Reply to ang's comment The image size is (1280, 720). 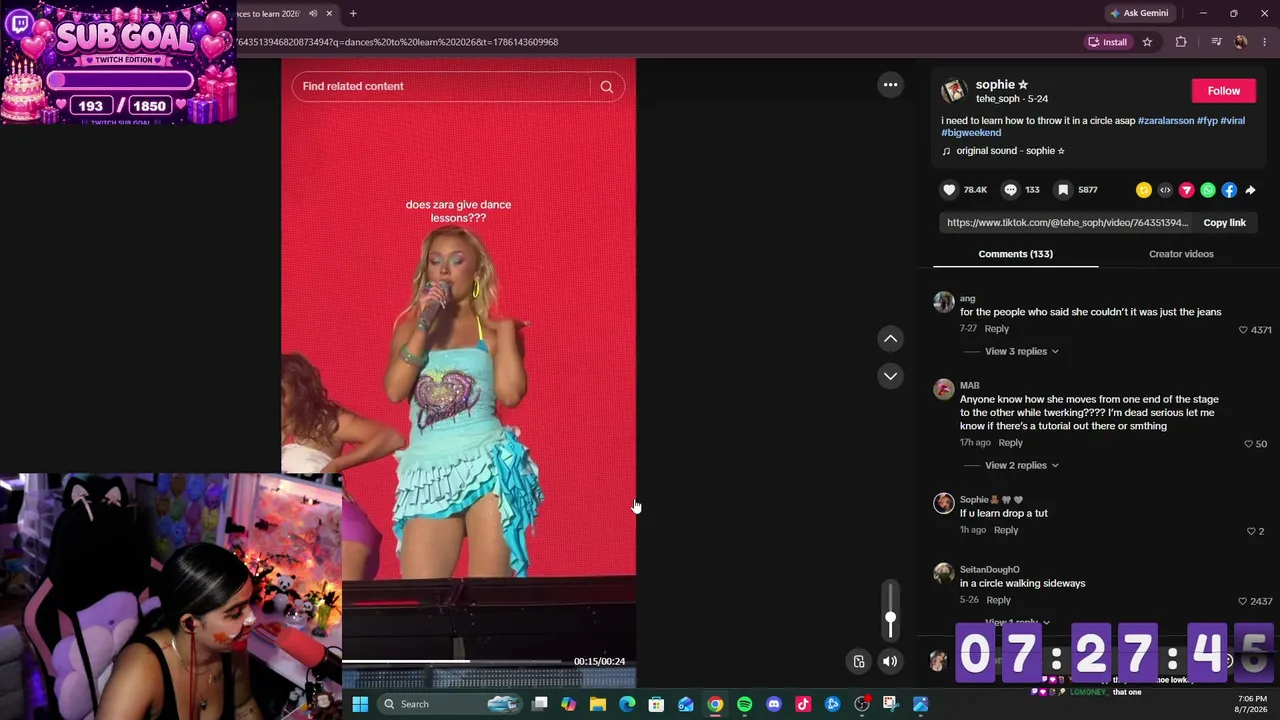point(996,329)
